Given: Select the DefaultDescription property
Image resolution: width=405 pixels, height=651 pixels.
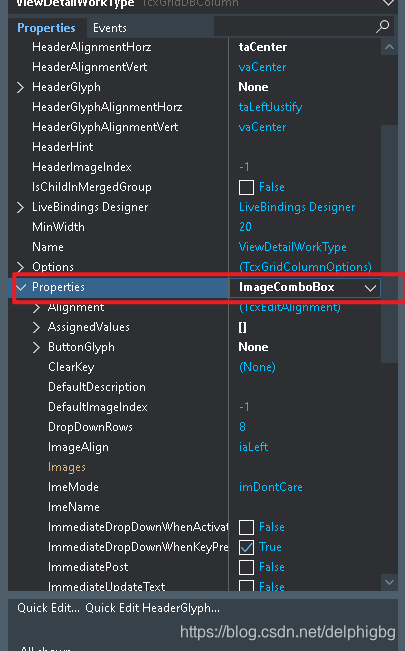Looking at the screenshot, I should pos(97,387).
